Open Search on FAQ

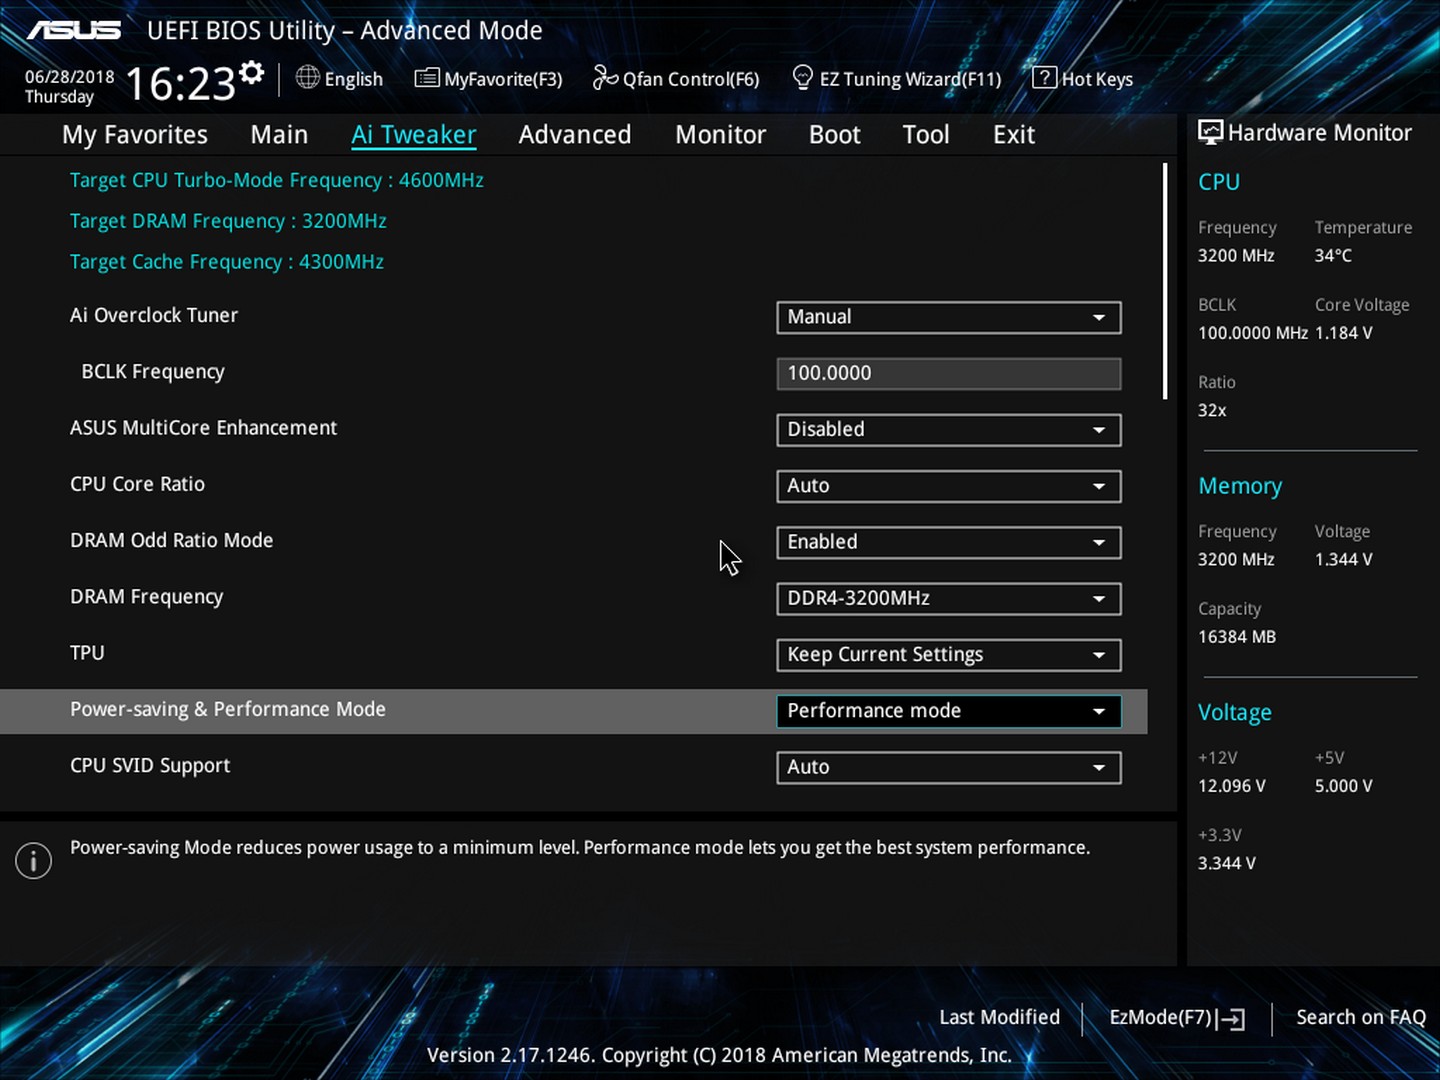tap(1361, 1017)
